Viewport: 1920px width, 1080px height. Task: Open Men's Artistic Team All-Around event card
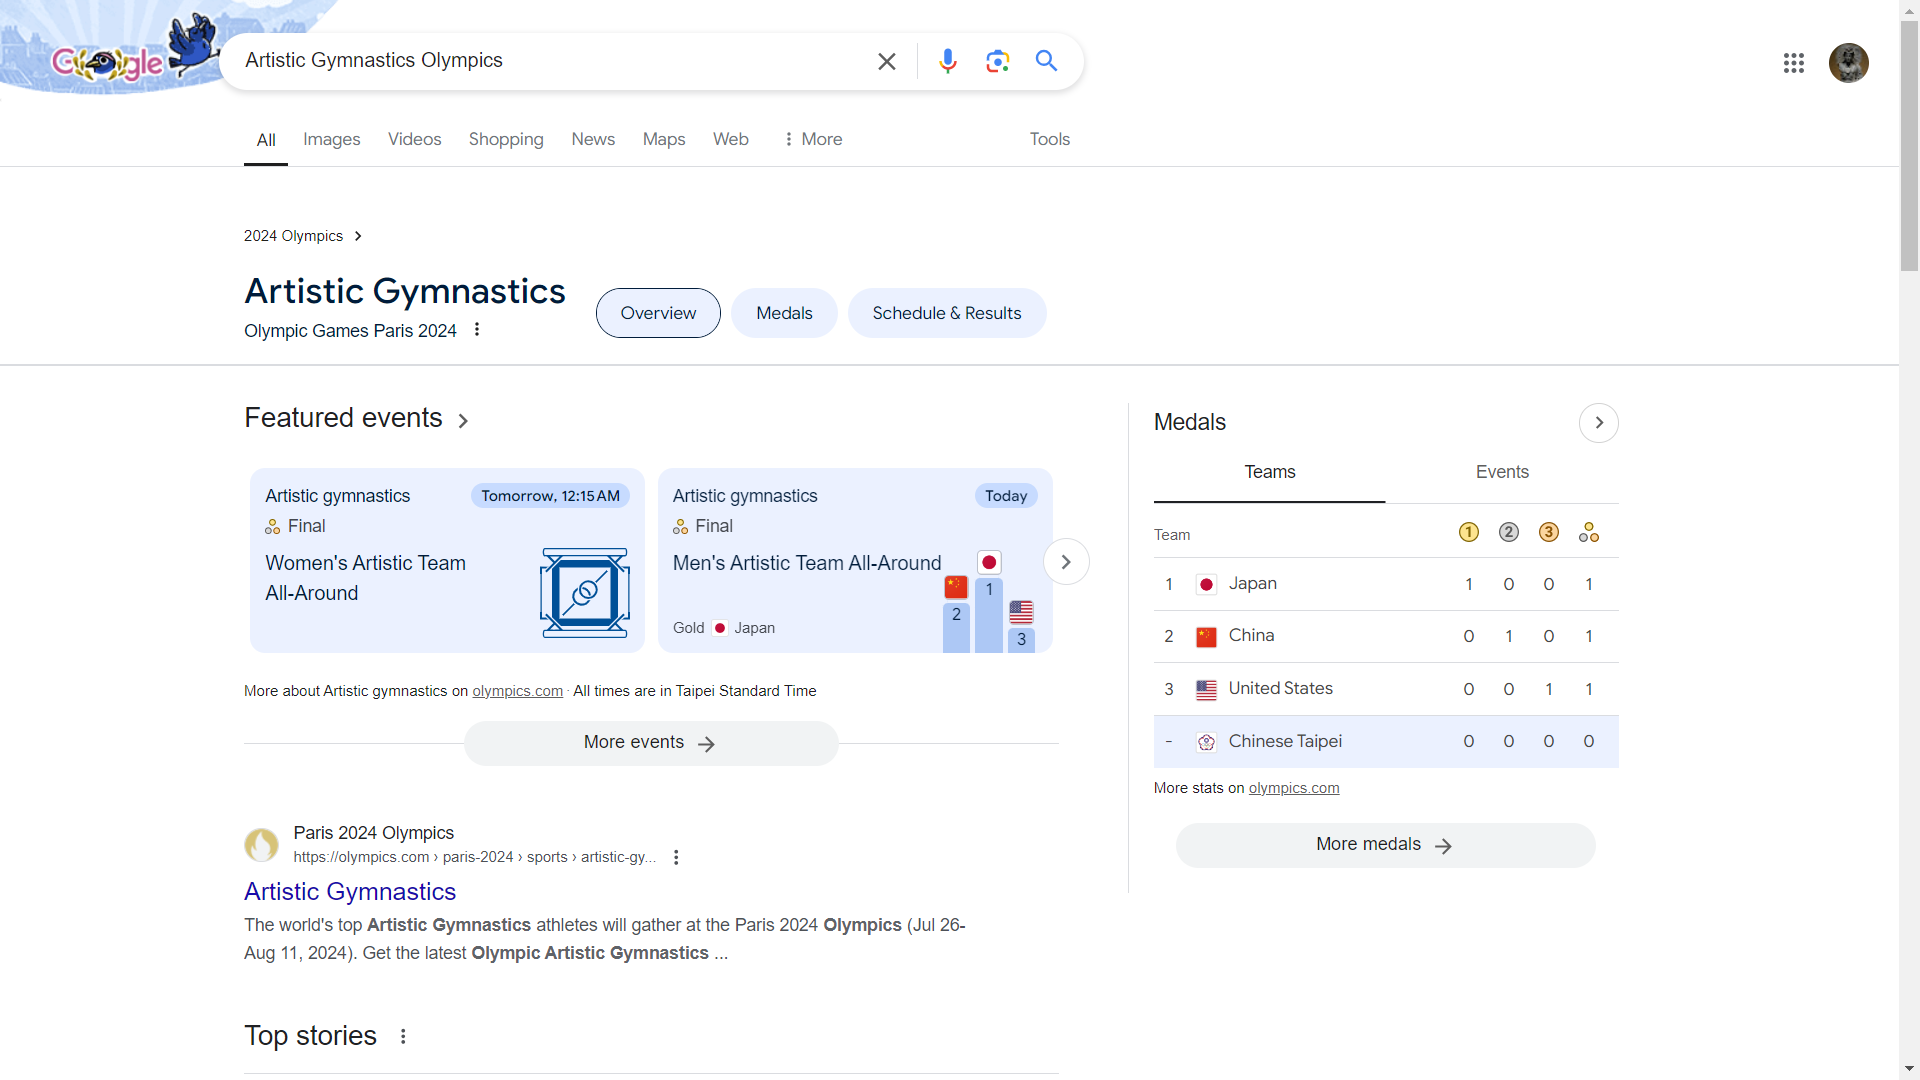855,560
